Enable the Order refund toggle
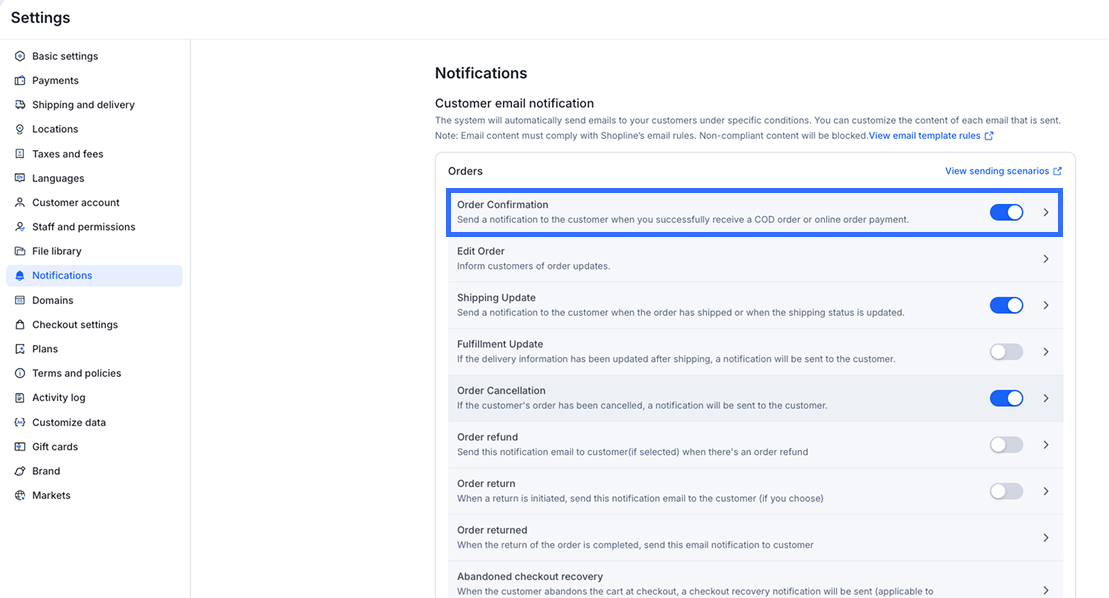1109x598 pixels. 1006,445
